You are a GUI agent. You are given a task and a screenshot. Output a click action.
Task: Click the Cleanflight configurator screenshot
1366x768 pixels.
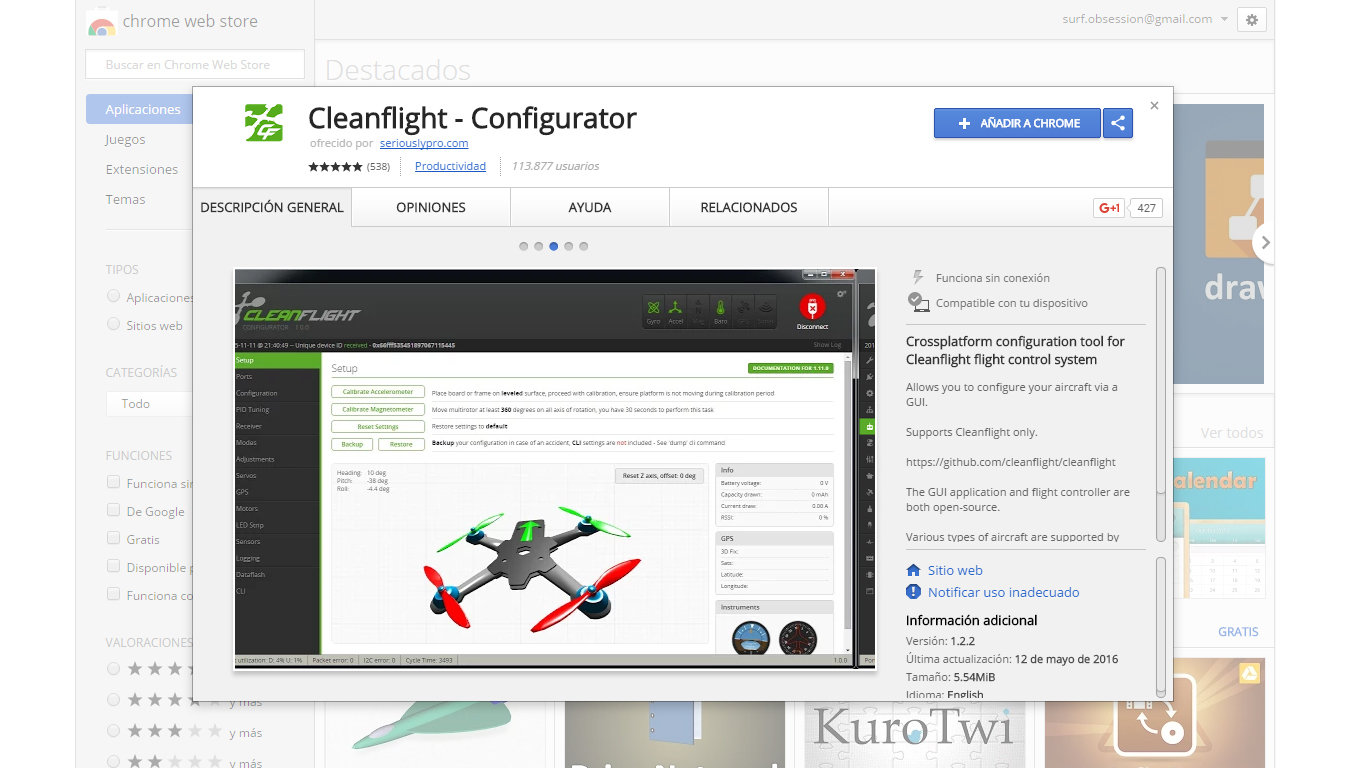click(x=555, y=469)
